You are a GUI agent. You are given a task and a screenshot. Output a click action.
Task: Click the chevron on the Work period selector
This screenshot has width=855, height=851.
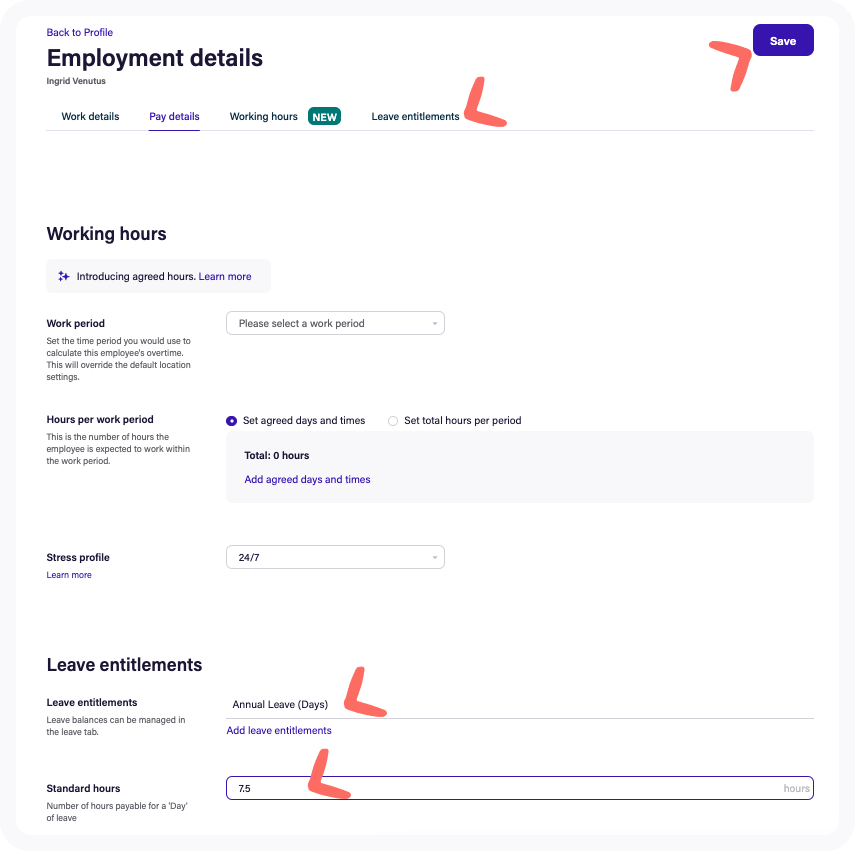click(x=434, y=323)
